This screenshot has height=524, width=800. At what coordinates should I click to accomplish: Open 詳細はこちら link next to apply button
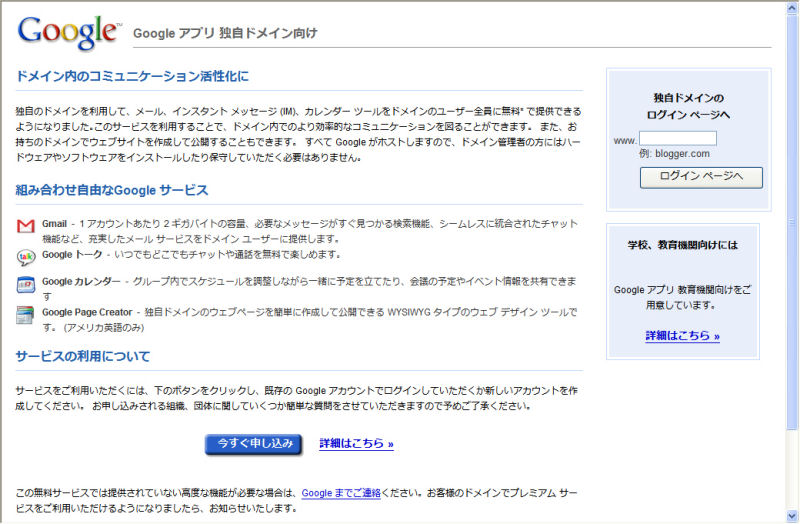click(356, 443)
